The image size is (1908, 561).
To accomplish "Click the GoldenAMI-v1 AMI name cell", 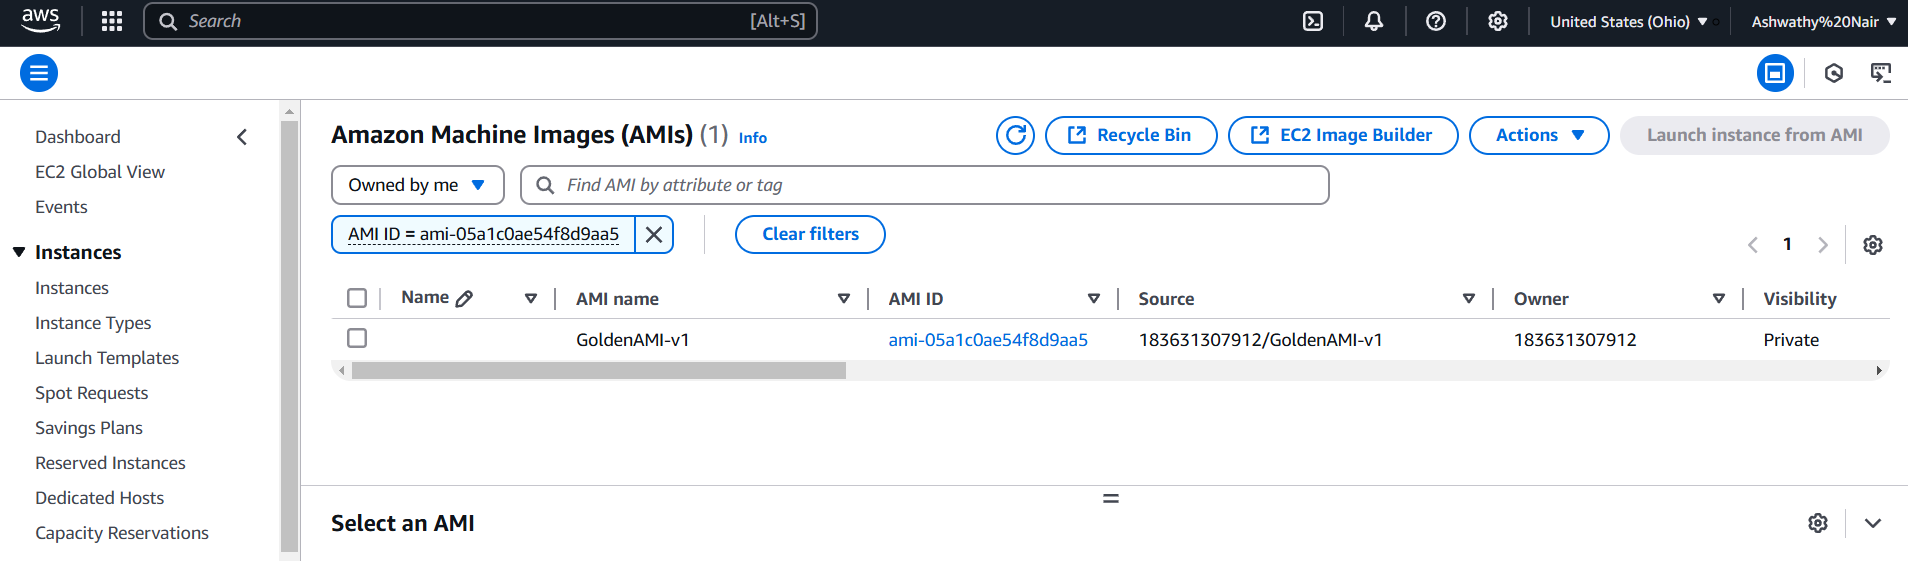I will [x=633, y=340].
